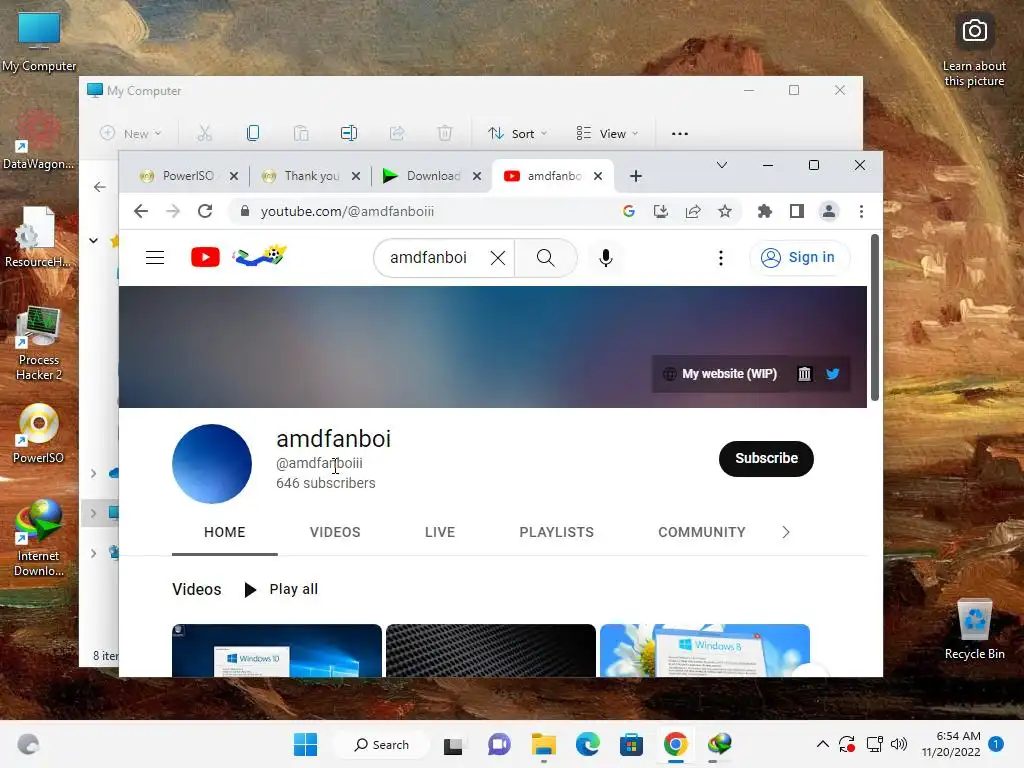Bookmark this page with the star icon
1024x768 pixels.
point(725,211)
